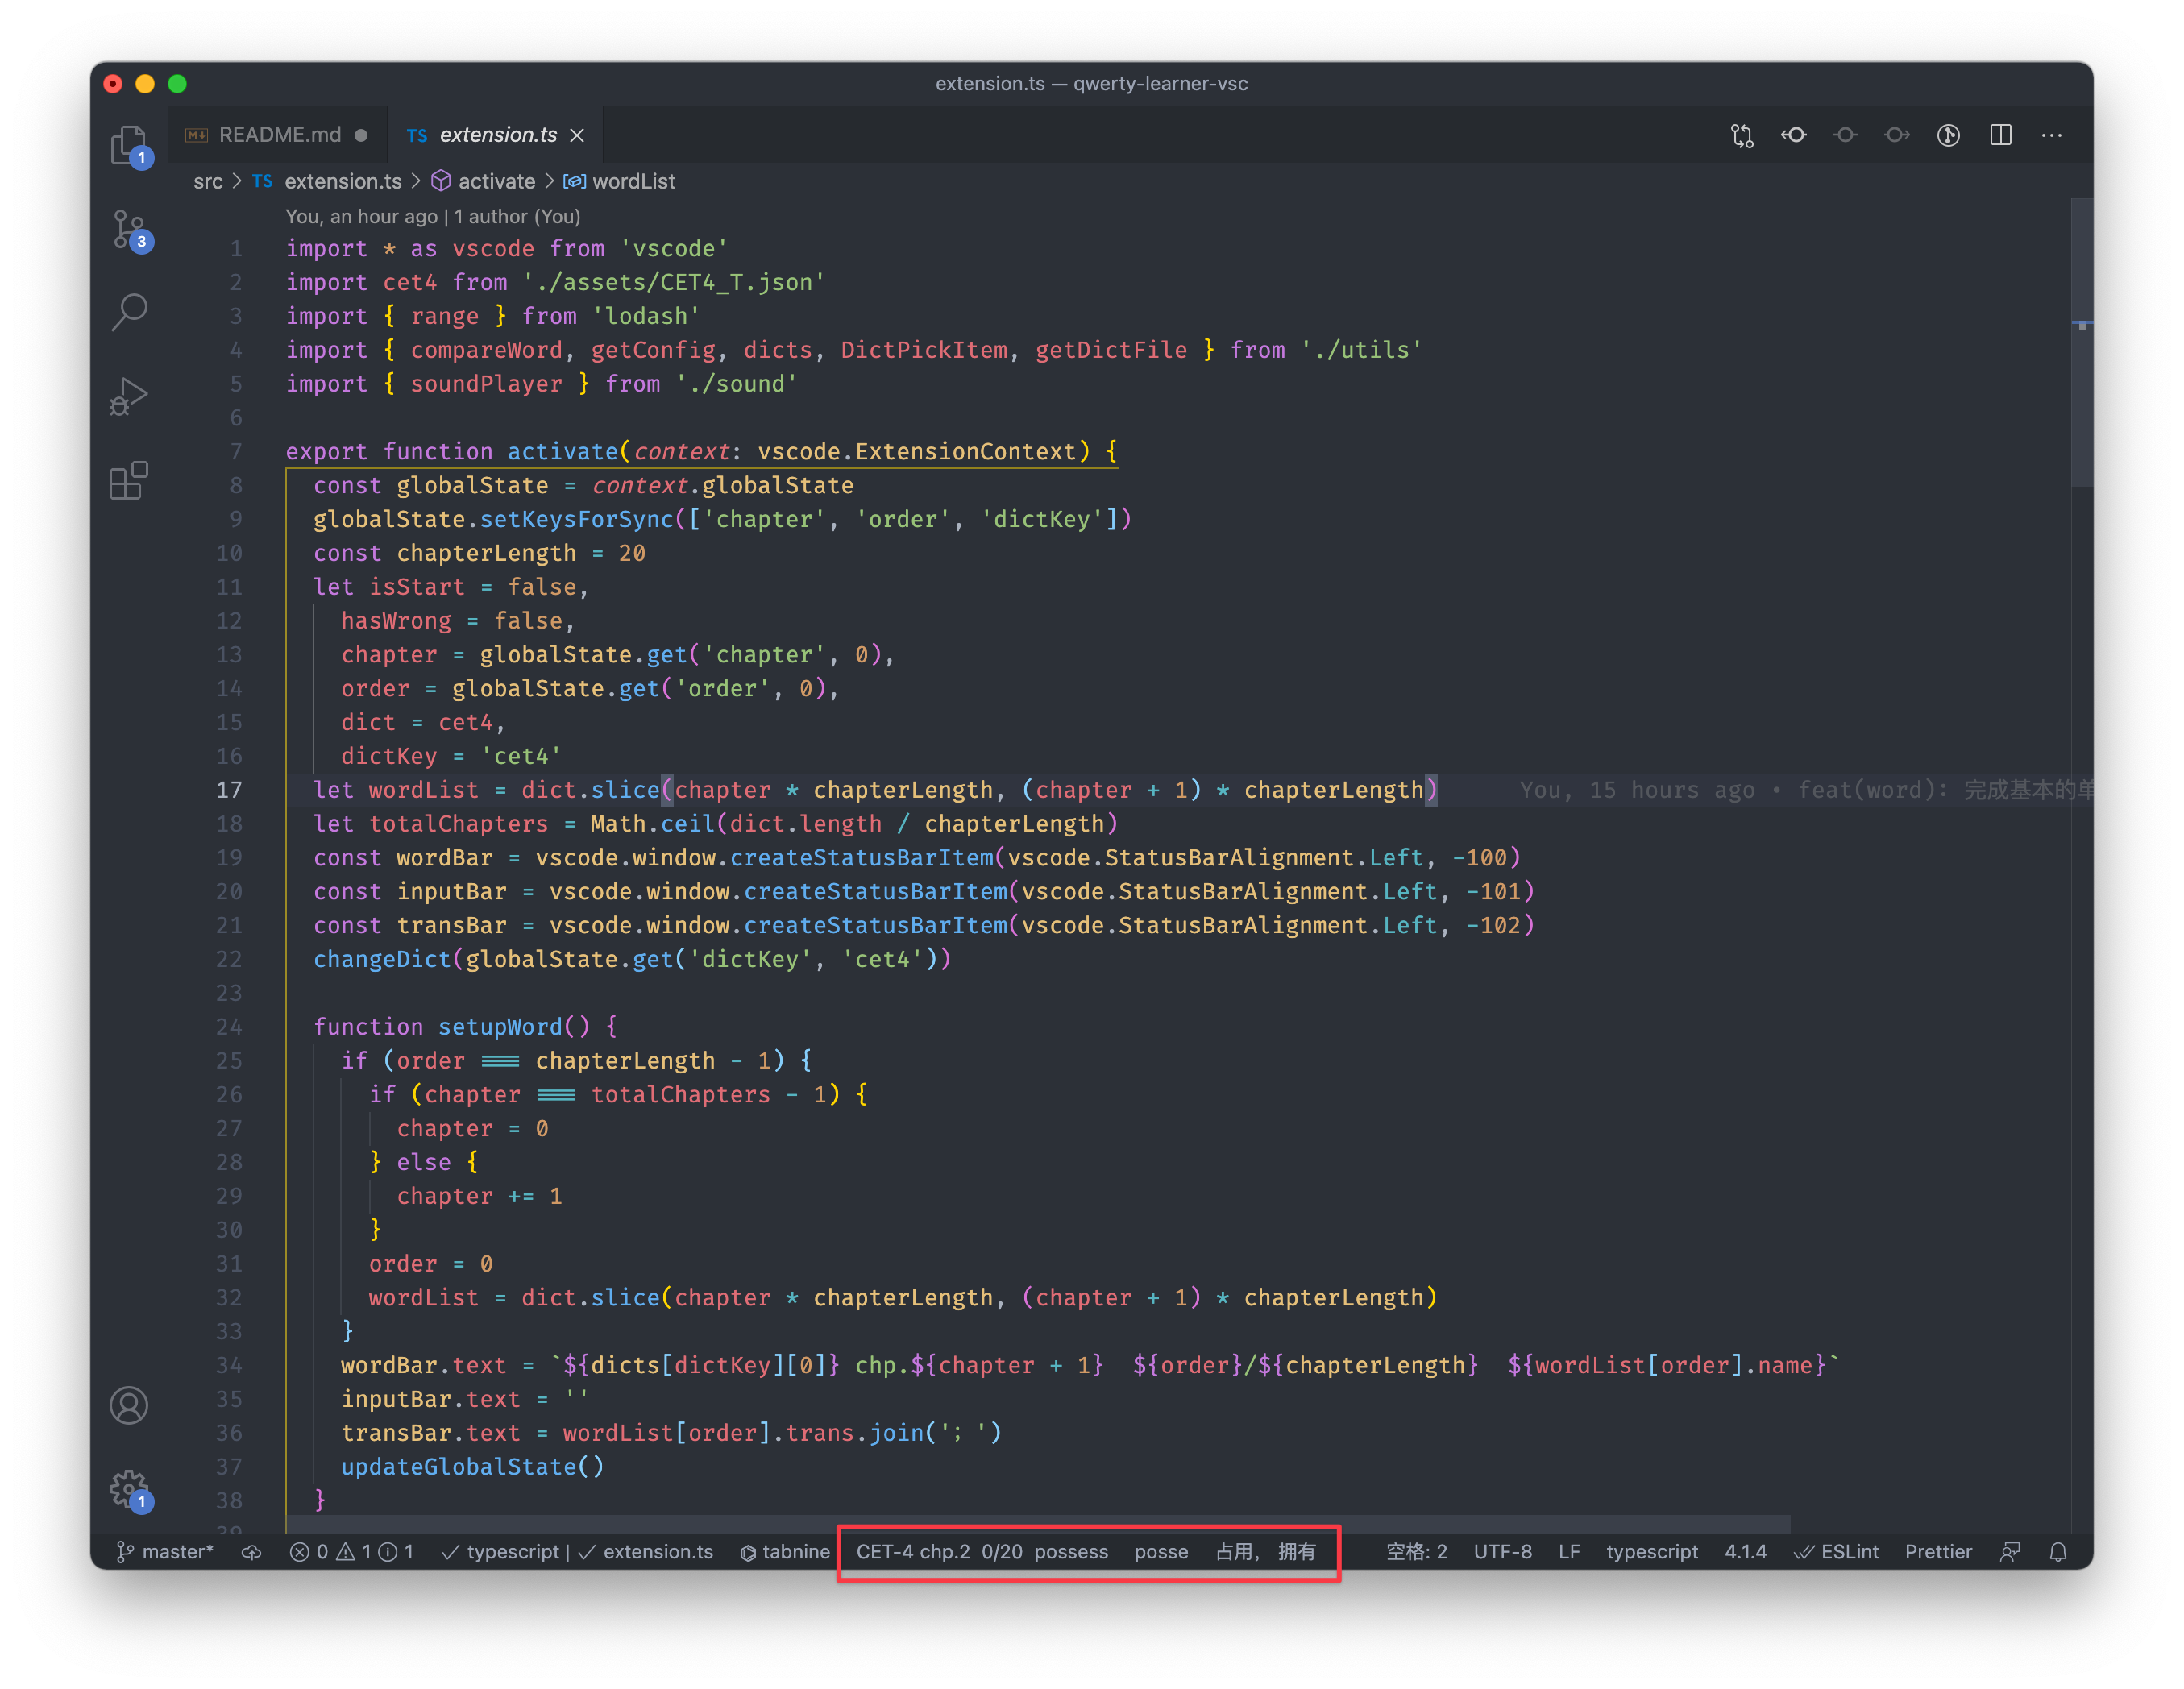Image resolution: width=2184 pixels, height=1689 pixels.
Task: Open the Source Control view icon
Action: [129, 230]
